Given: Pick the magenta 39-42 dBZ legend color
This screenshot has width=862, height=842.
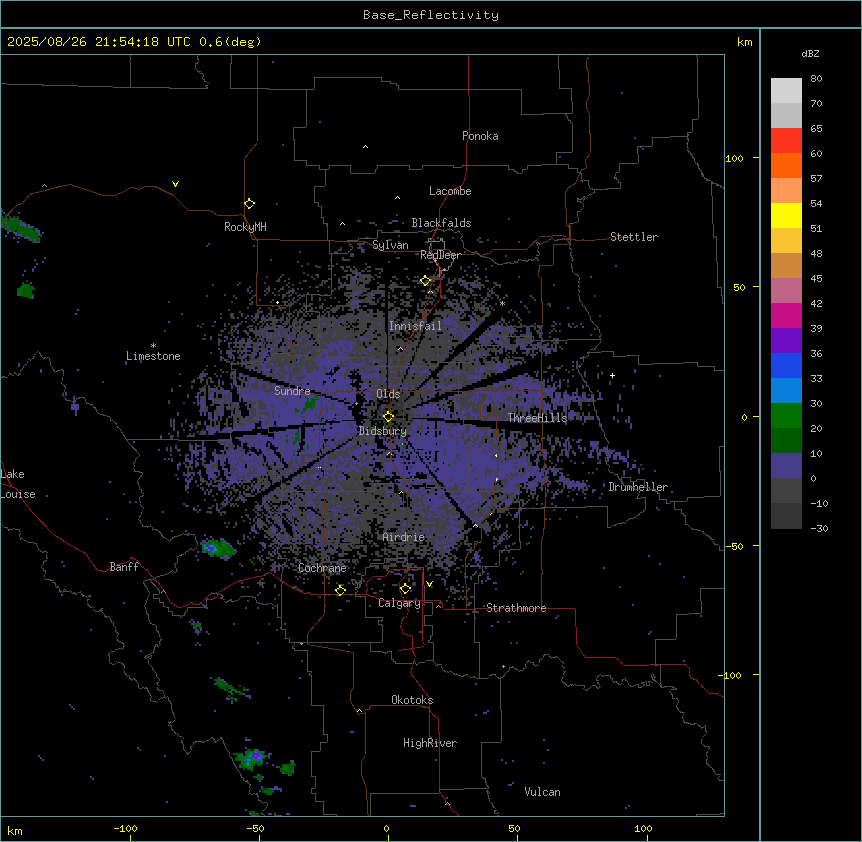Looking at the screenshot, I should tap(786, 315).
